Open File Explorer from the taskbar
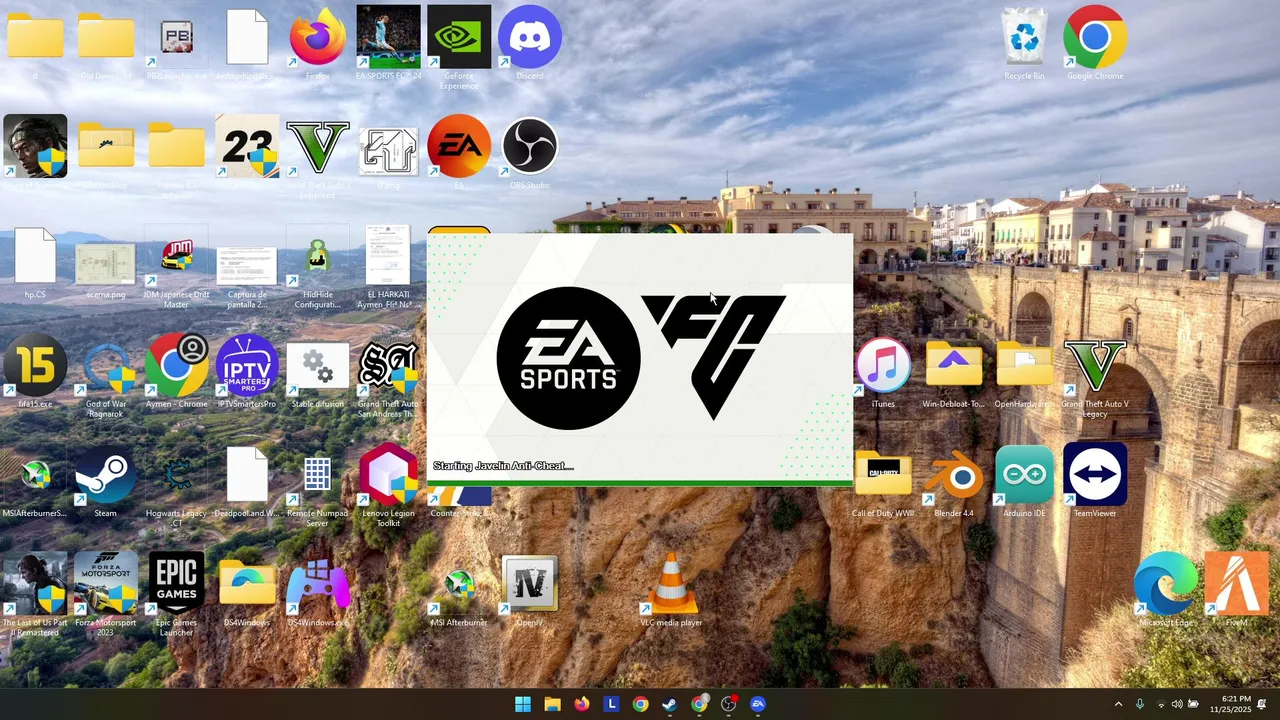 pyautogui.click(x=552, y=704)
